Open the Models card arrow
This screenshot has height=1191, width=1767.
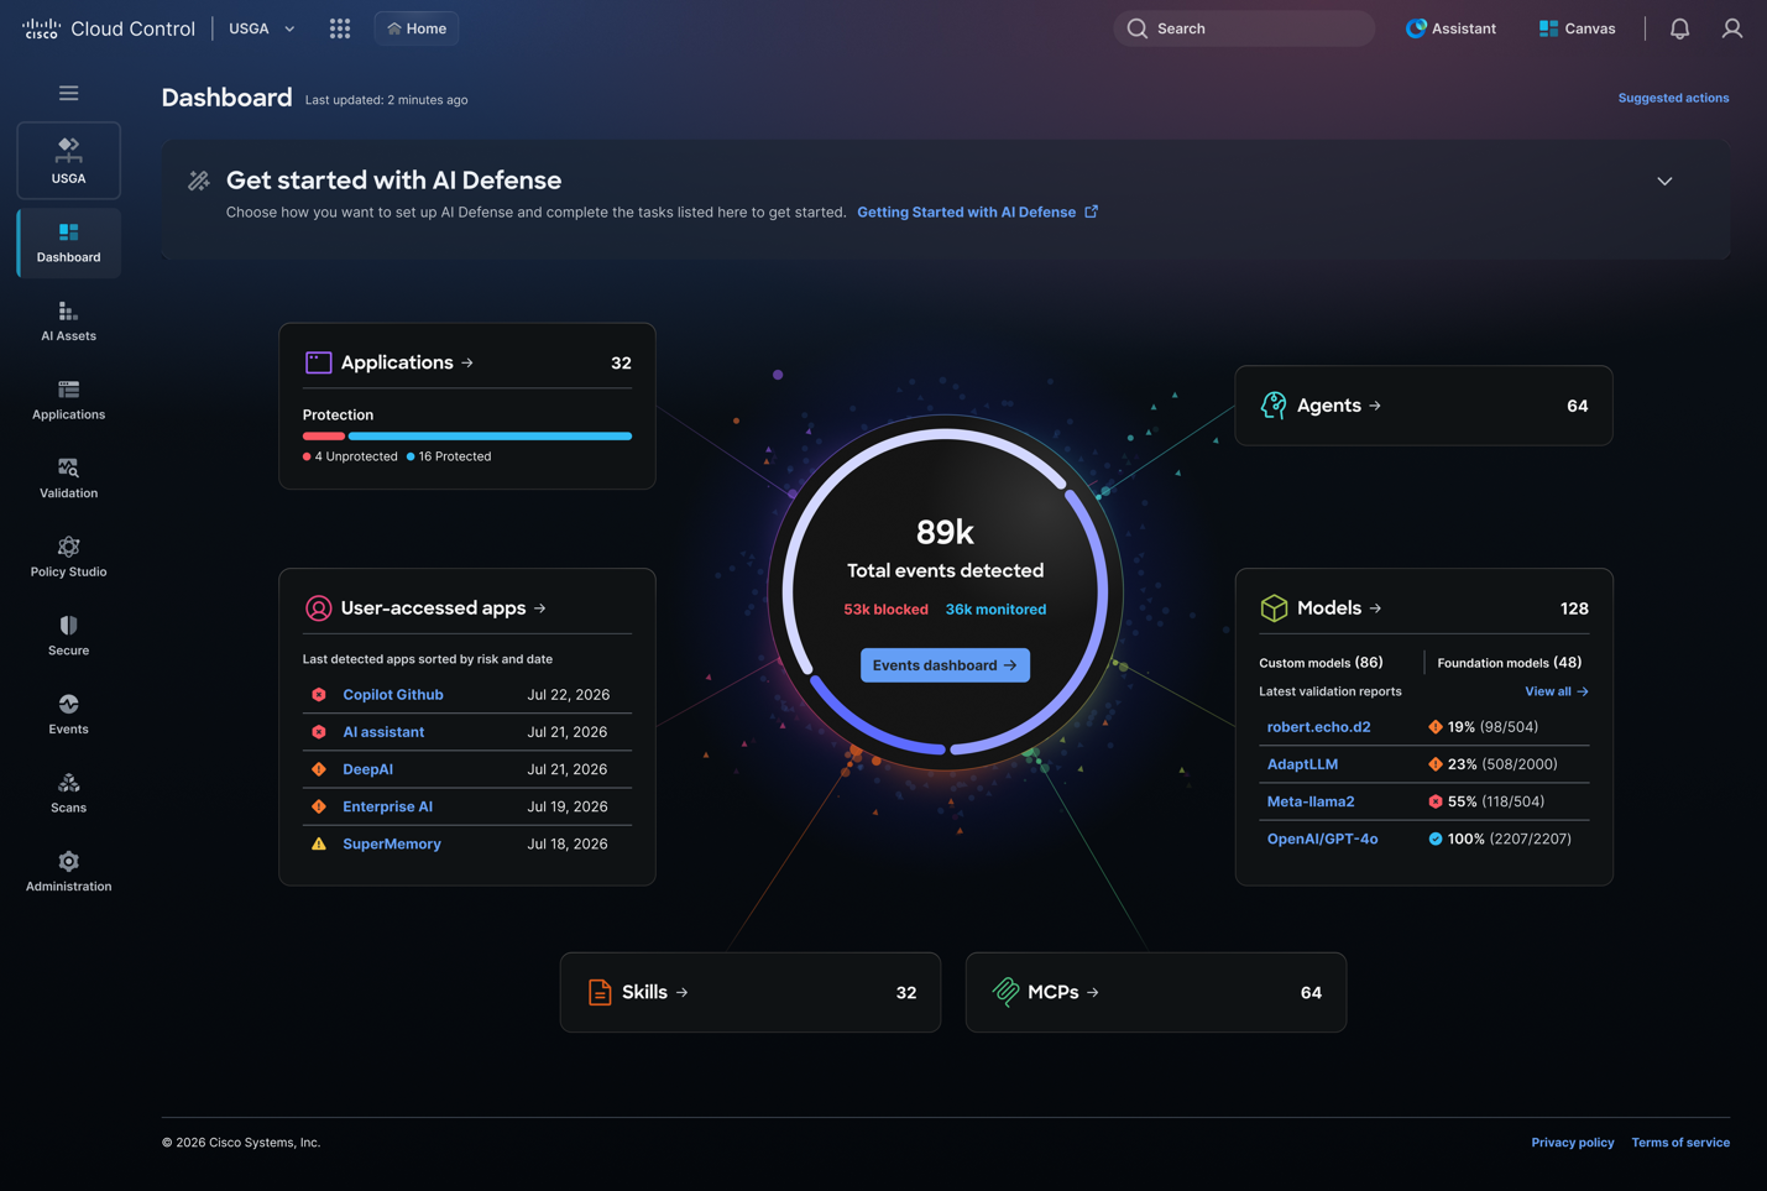click(x=1375, y=608)
